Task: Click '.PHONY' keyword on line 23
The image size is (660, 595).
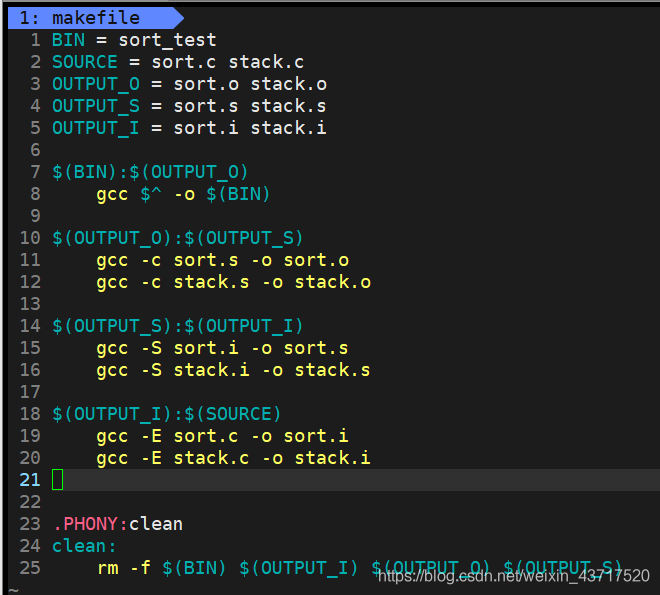Action: pyautogui.click(x=85, y=524)
